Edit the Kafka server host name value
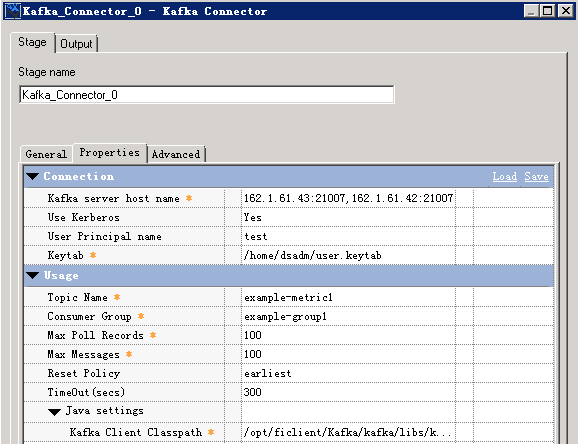Image resolution: width=578 pixels, height=444 pixels. tap(348, 198)
